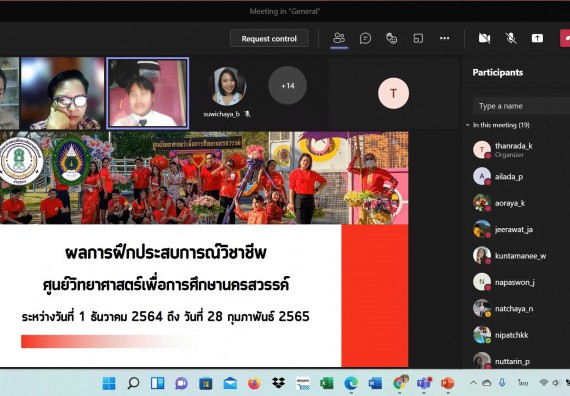Open the Wi-Fi network tray icon
The width and height of the screenshot is (570, 396).
(544, 383)
